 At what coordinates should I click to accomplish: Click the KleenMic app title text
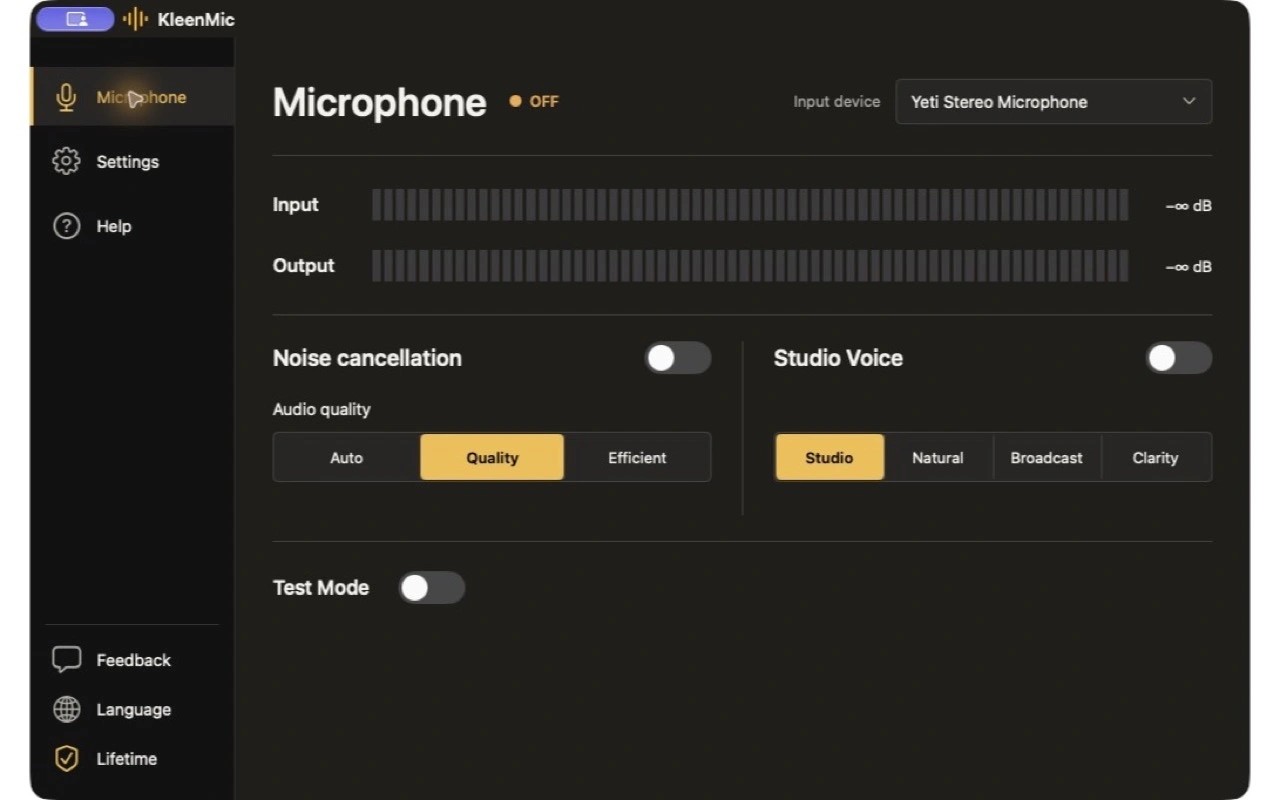pos(196,19)
